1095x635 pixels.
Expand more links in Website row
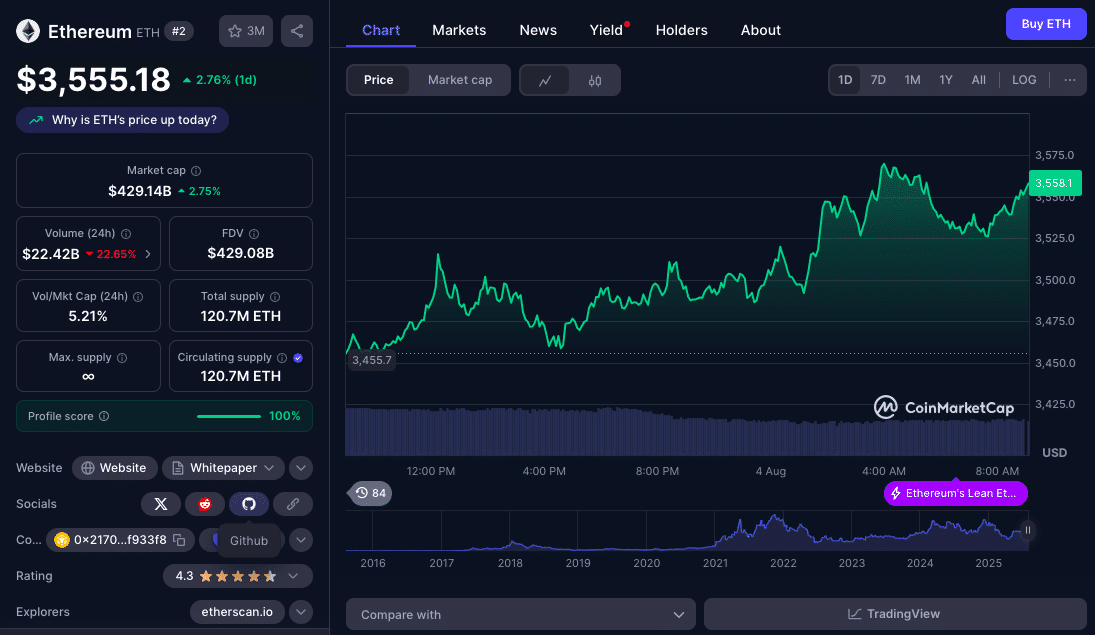point(301,468)
